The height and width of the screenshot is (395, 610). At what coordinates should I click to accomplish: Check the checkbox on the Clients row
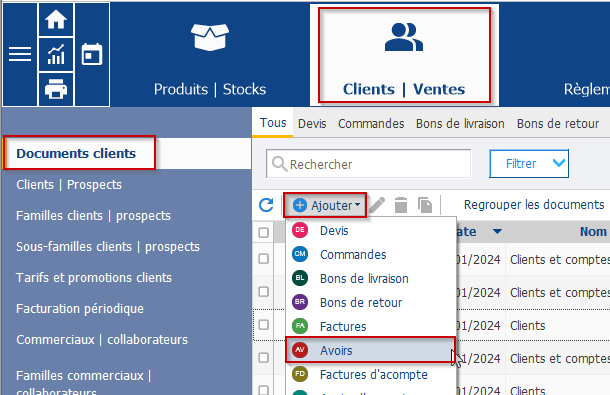click(x=263, y=325)
